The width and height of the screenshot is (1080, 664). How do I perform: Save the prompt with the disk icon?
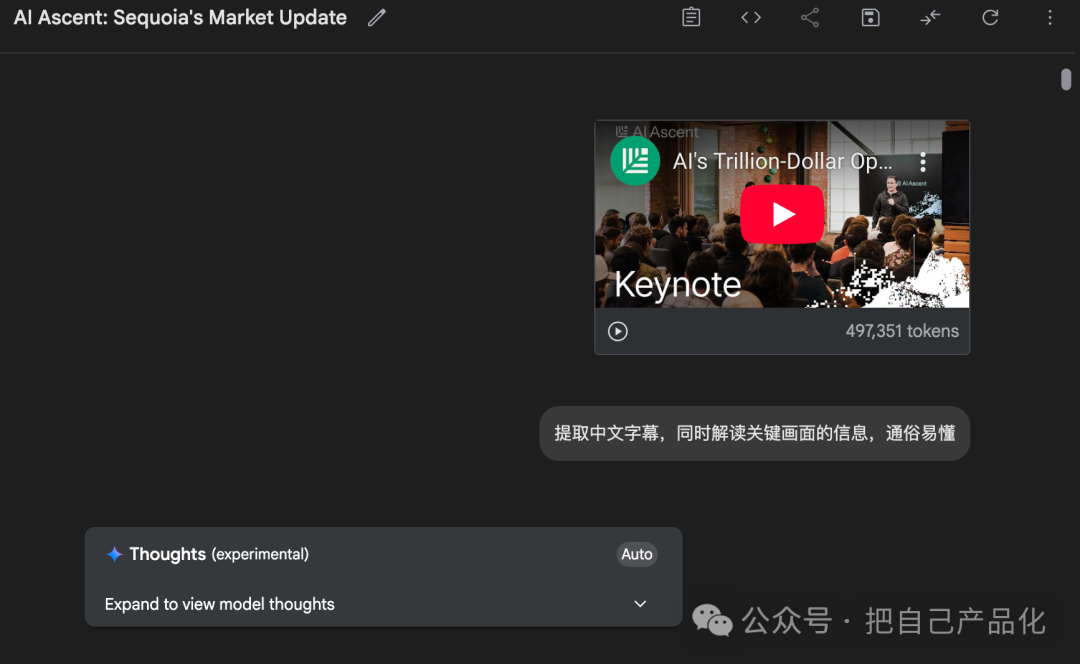point(871,17)
